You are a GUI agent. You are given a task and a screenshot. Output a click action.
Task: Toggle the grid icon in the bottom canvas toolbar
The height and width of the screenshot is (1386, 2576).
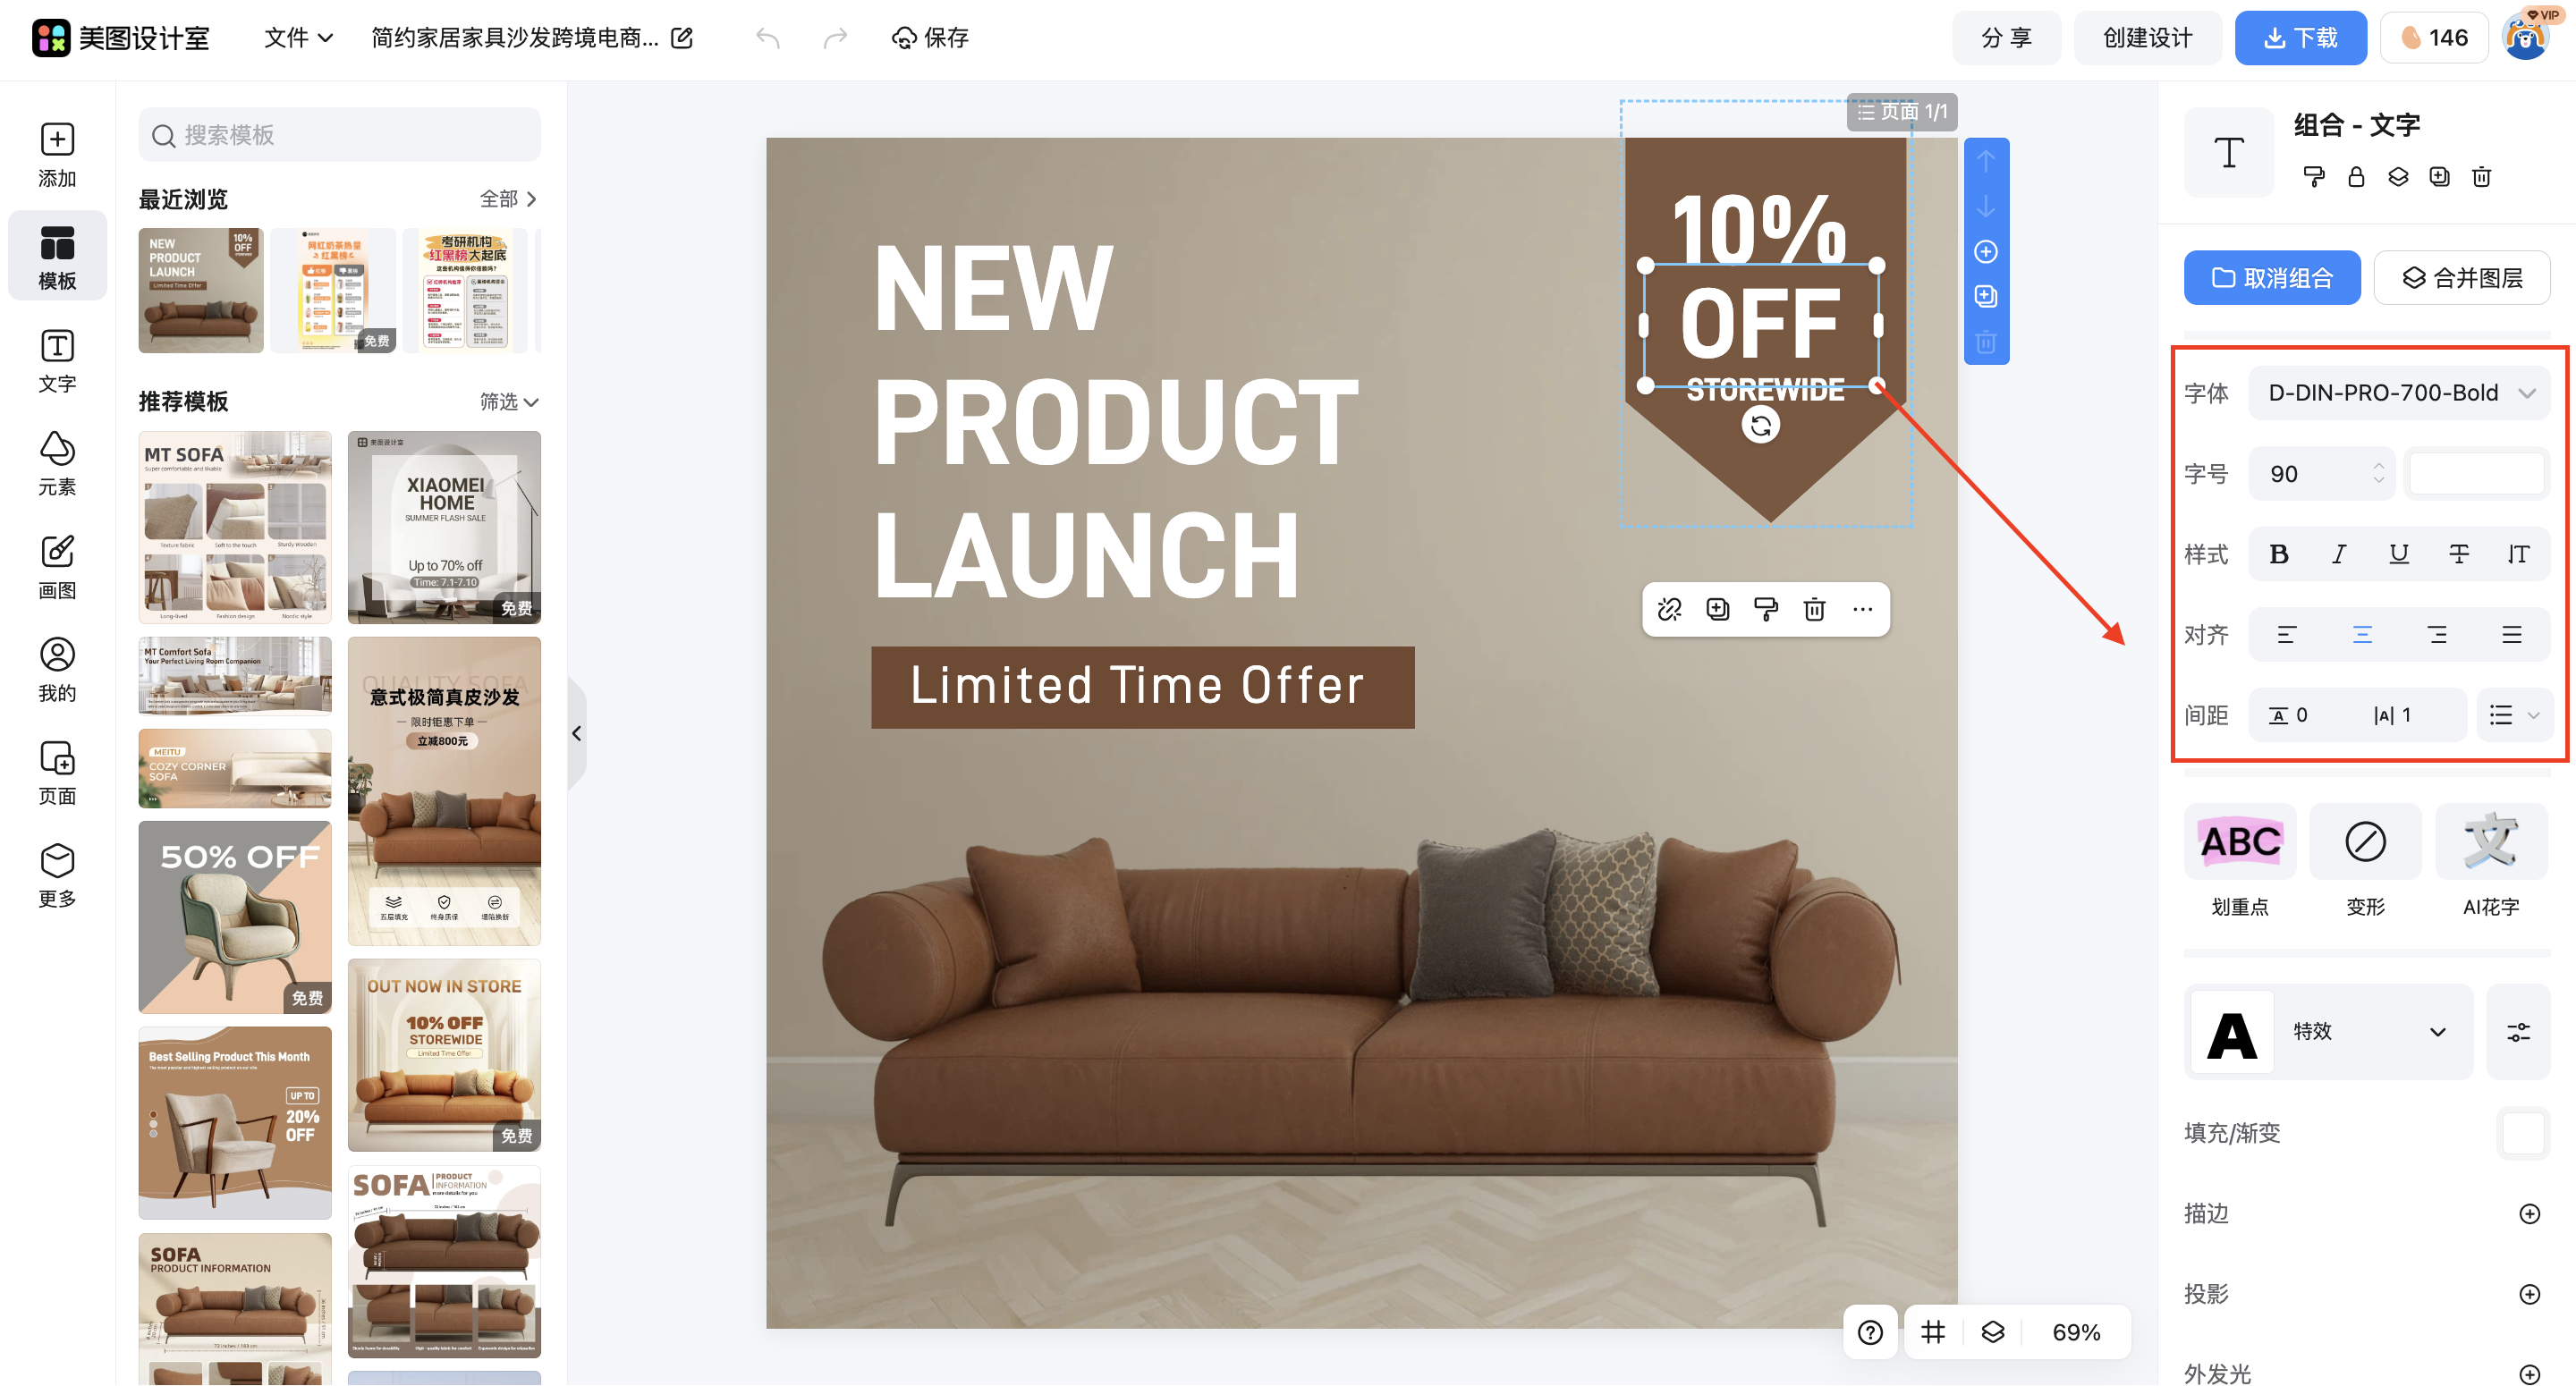(x=1933, y=1332)
